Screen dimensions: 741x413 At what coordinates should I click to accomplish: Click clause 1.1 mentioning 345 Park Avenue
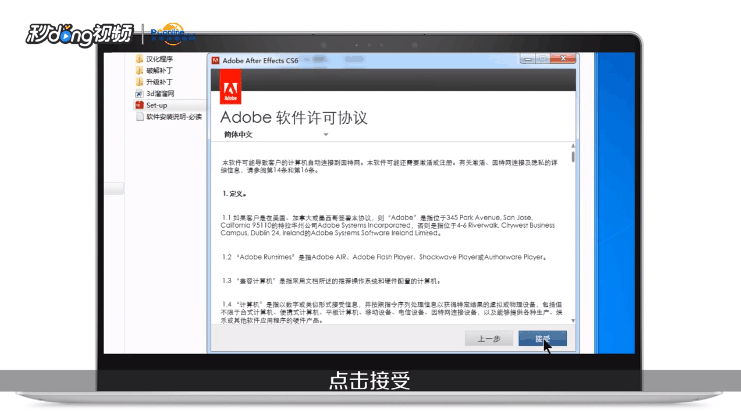[x=388, y=225]
